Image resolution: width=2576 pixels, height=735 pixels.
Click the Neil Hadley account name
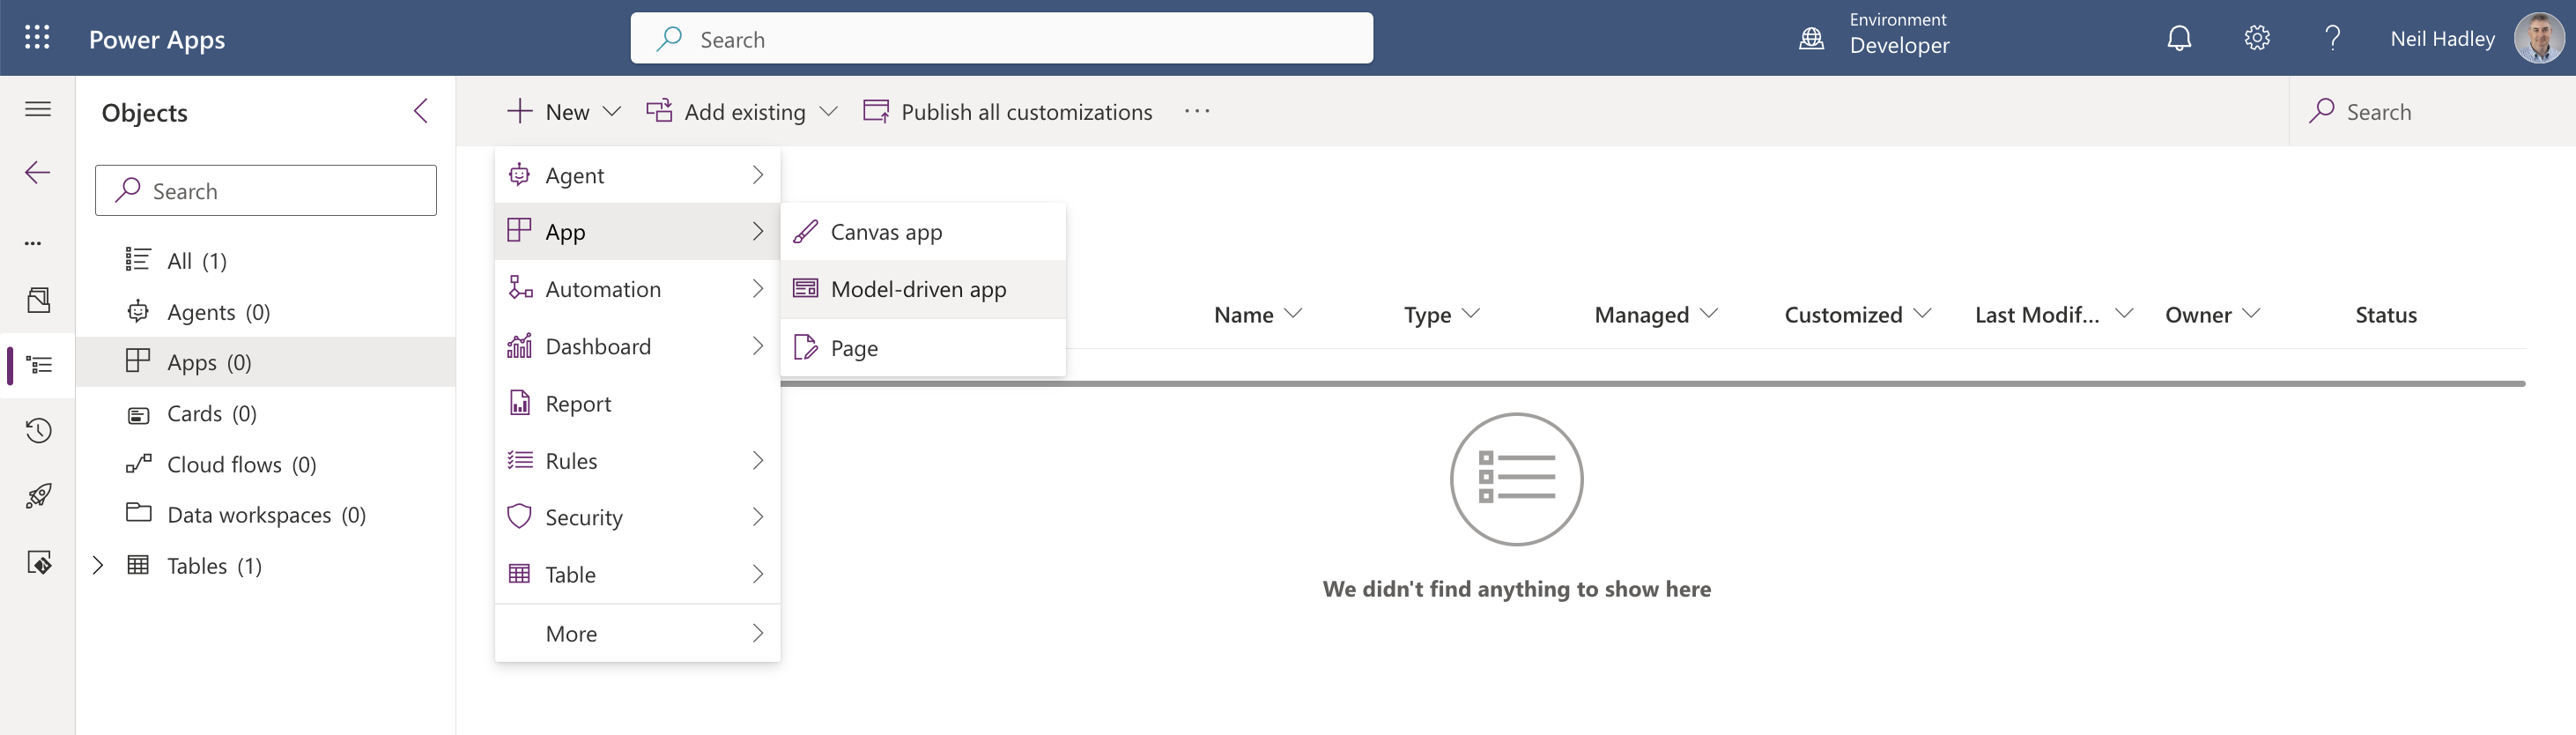2442,38
